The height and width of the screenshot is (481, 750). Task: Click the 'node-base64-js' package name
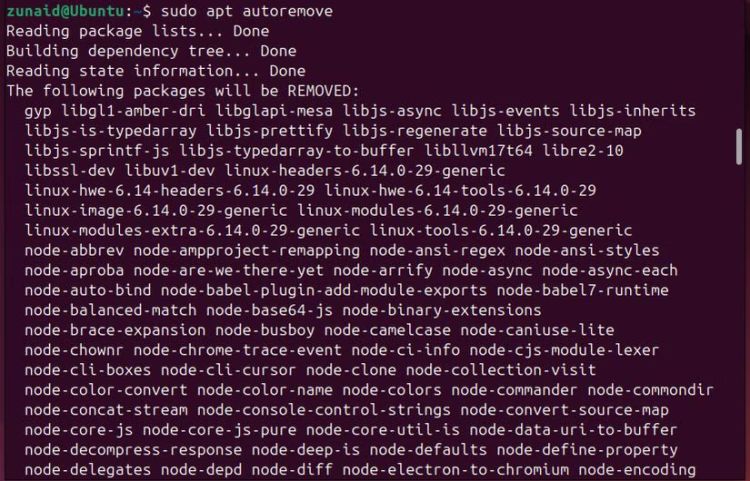[269, 310]
